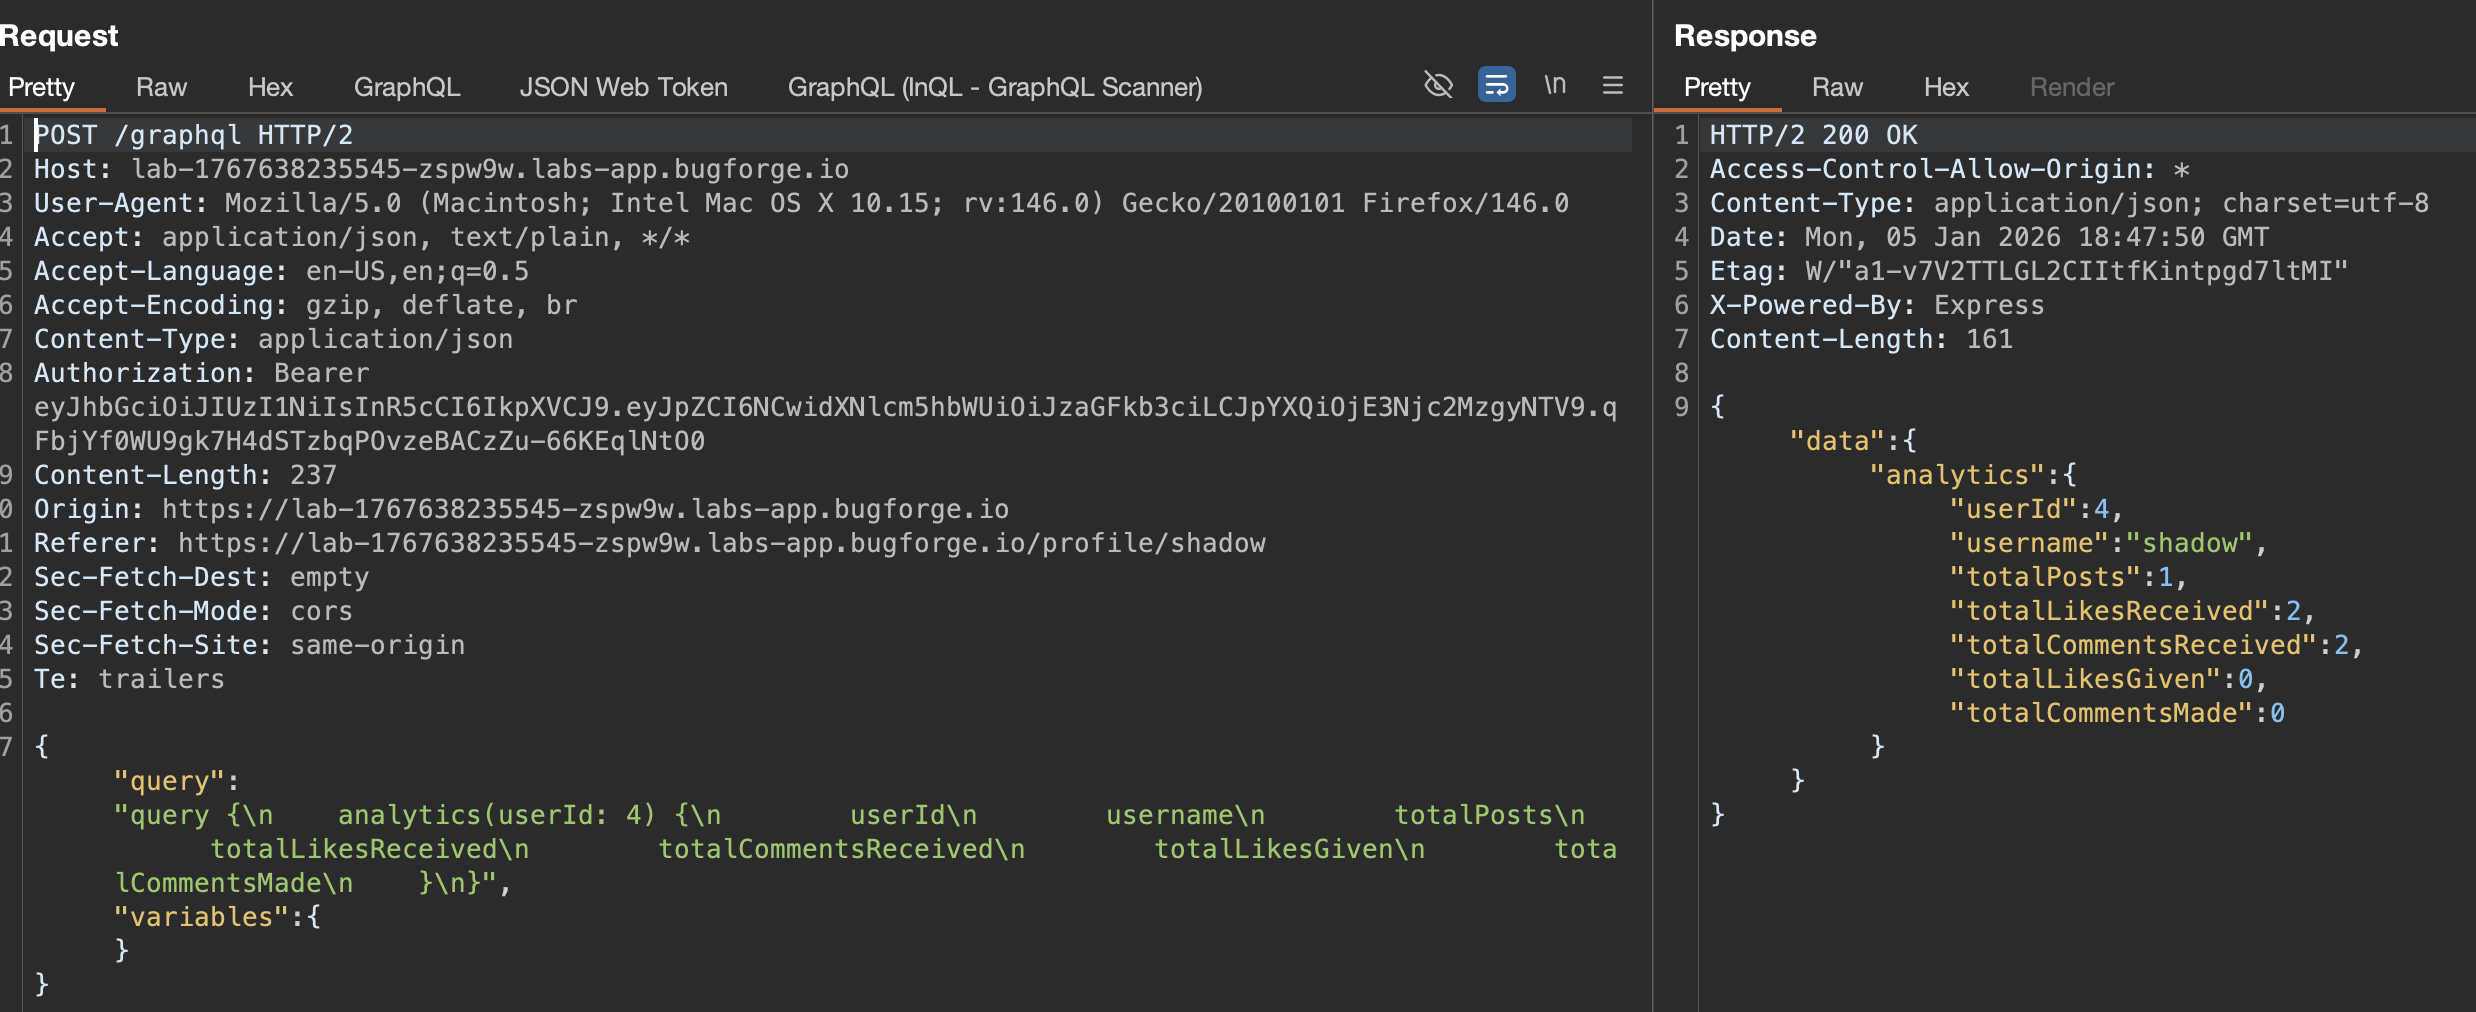Click the "shadow" username value in response
The image size is (2476, 1012).
[2188, 544]
